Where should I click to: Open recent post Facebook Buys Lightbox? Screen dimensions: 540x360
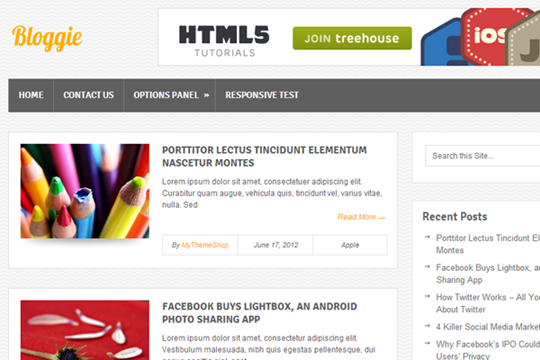click(488, 274)
